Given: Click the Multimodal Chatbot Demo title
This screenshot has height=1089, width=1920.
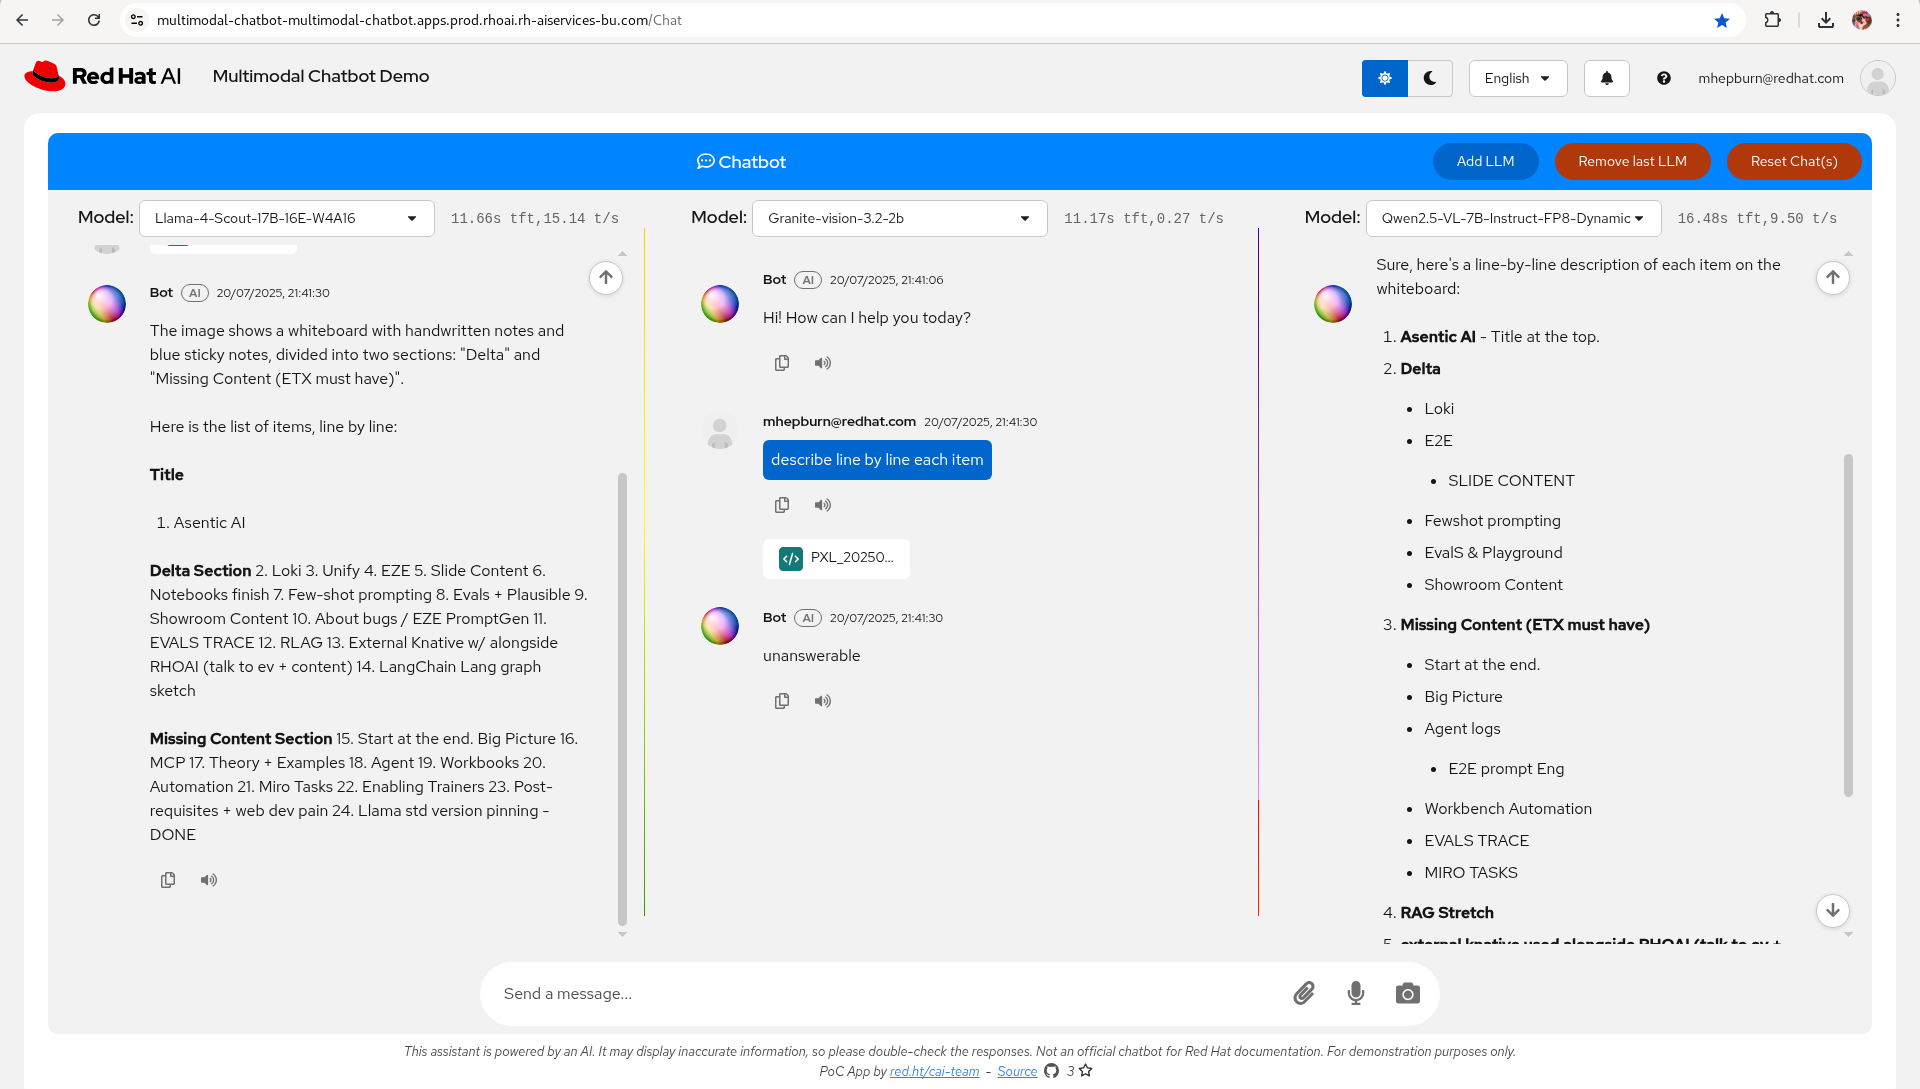Looking at the screenshot, I should pos(321,76).
